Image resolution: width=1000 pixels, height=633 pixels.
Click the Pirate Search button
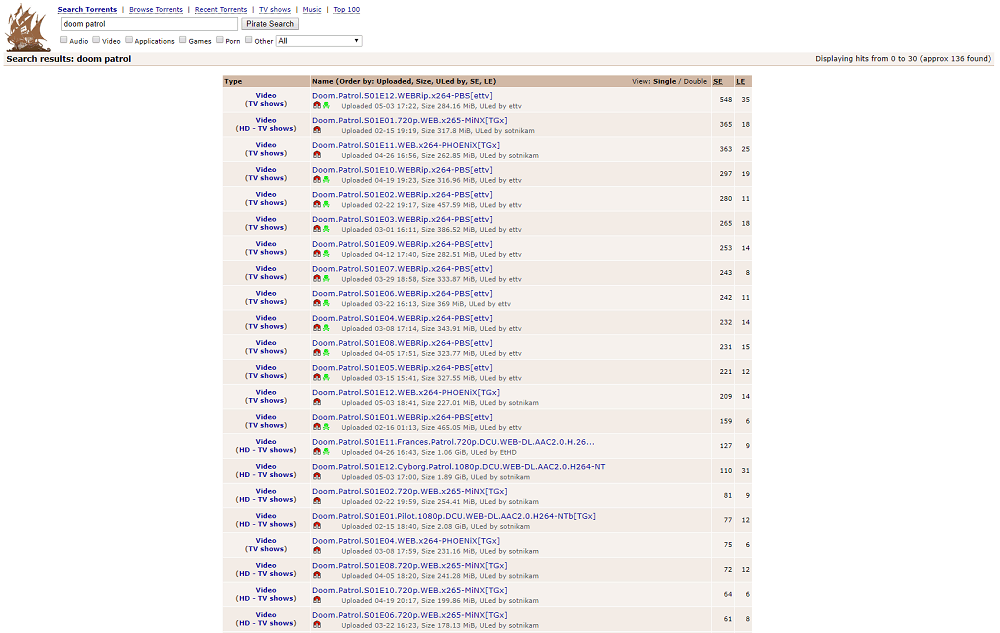tap(270, 24)
